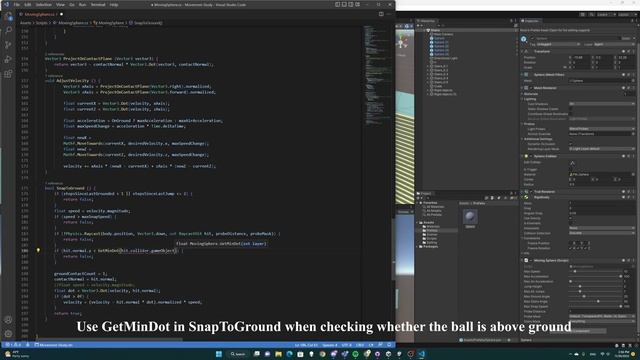Adjust the Max Ground Angle slider
Image resolution: width=640 pixels, height=360 pixels.
pos(595,296)
